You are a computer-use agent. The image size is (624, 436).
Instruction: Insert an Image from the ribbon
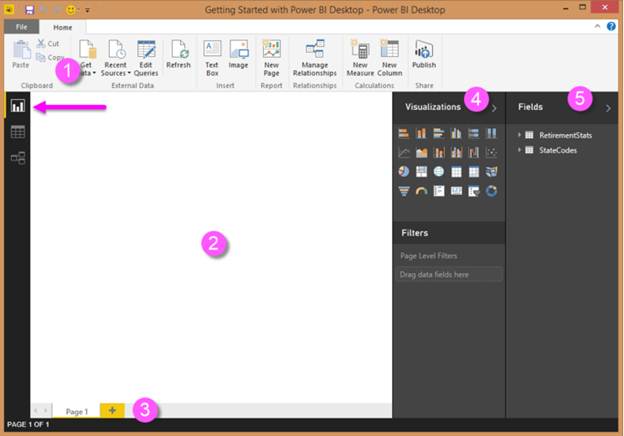coord(238,54)
